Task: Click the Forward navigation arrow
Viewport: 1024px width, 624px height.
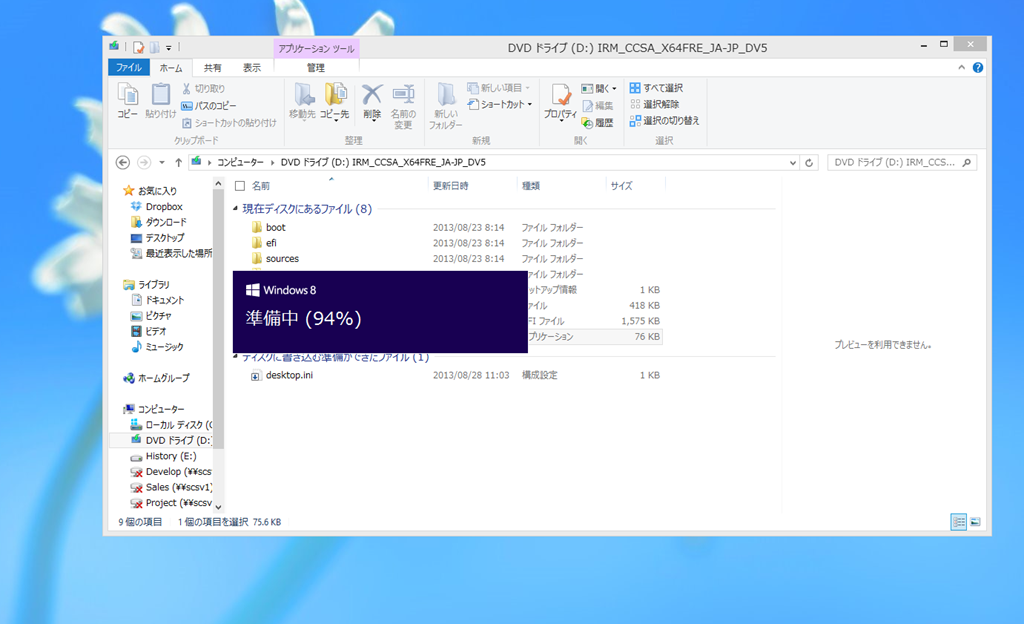Action: (x=144, y=163)
